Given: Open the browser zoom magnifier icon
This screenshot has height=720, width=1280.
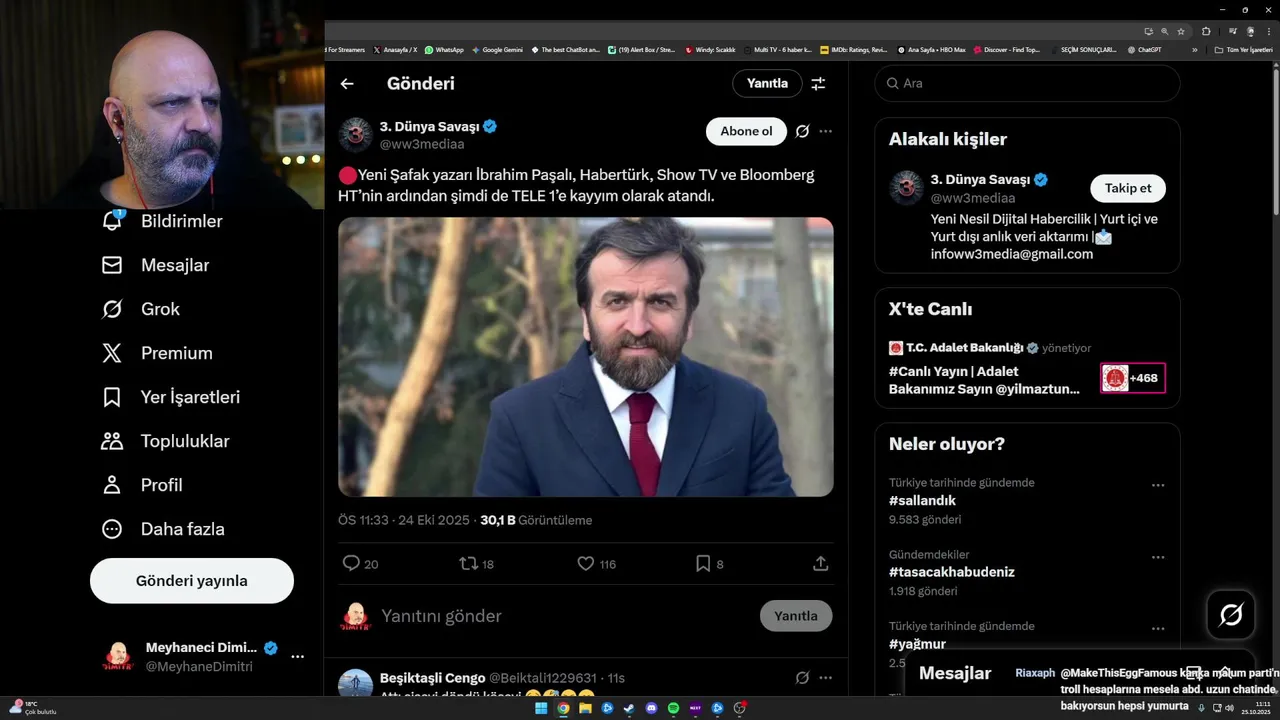Looking at the screenshot, I should 1164,31.
